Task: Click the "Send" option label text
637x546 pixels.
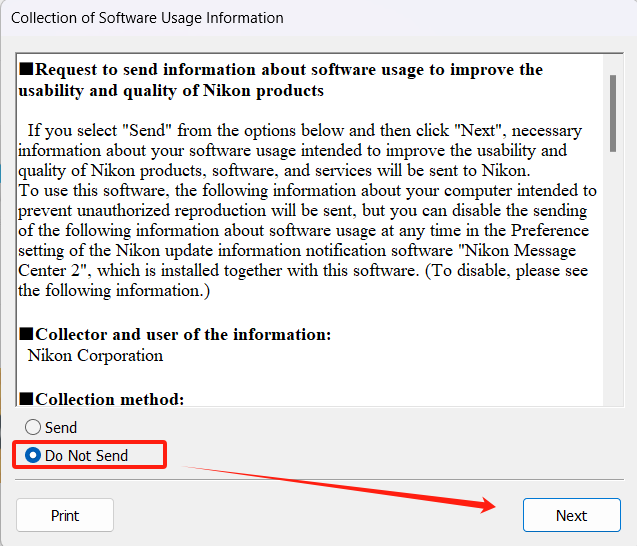Action: pyautogui.click(x=61, y=428)
